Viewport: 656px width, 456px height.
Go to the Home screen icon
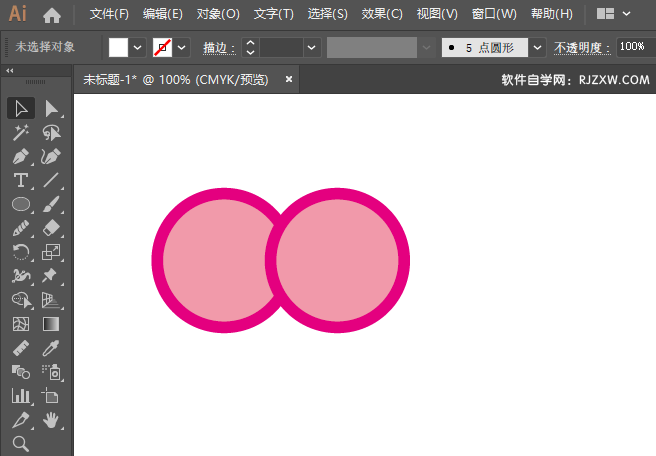(x=52, y=15)
